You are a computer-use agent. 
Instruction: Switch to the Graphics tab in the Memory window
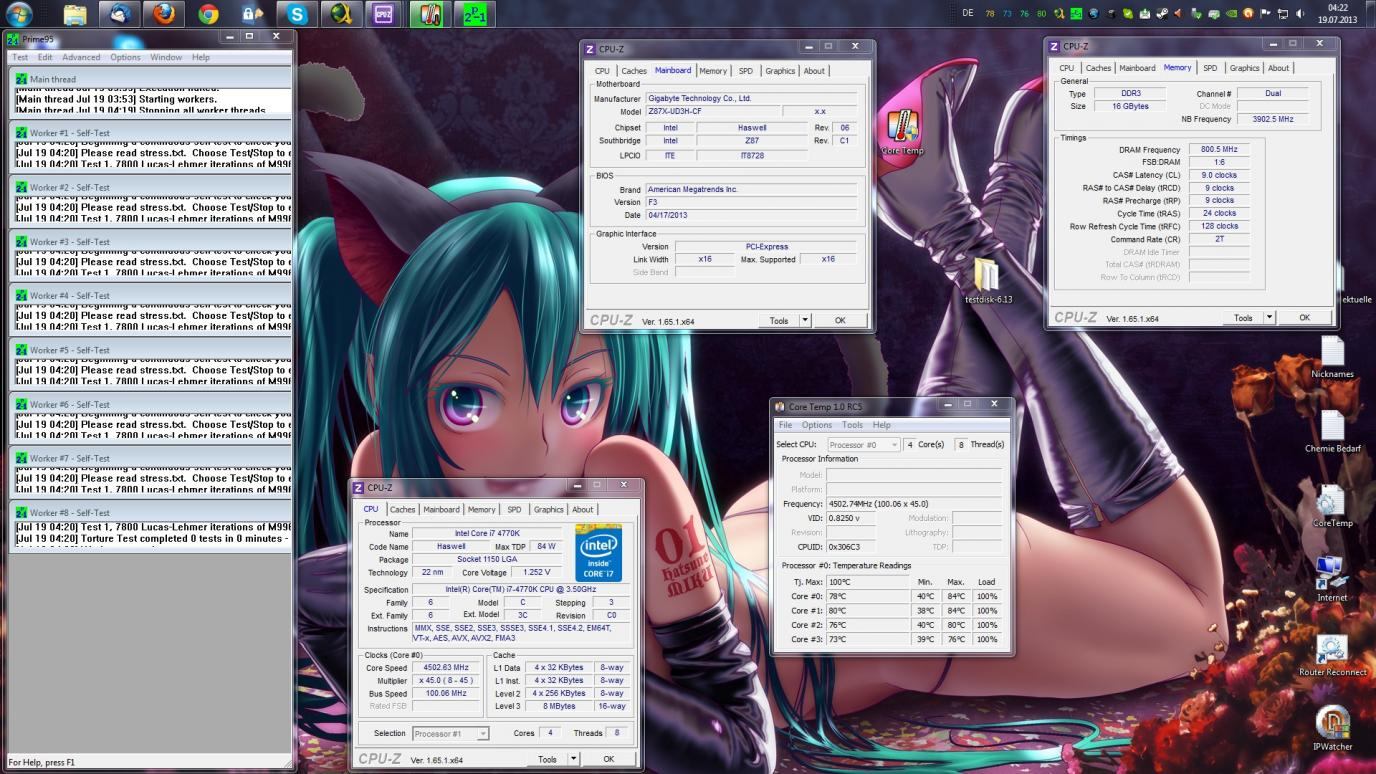(x=1244, y=68)
